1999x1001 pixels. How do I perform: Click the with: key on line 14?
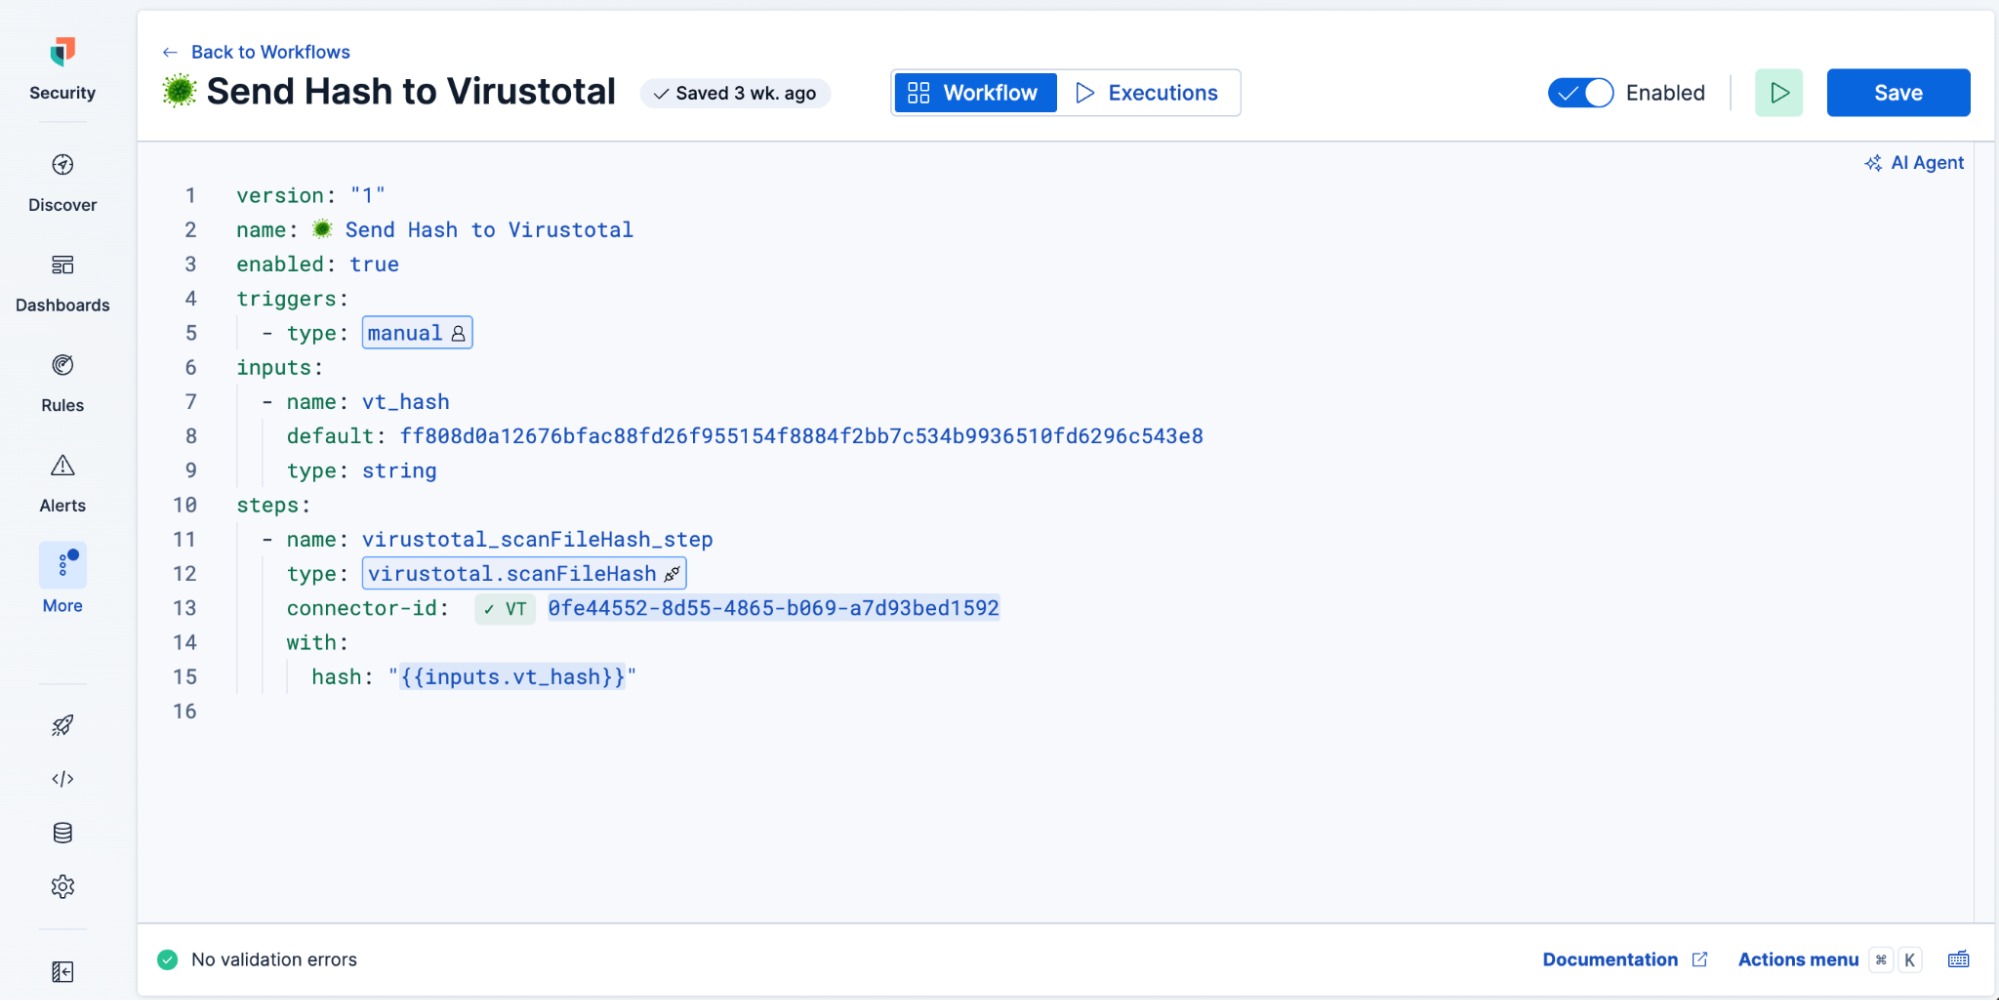pyautogui.click(x=317, y=643)
